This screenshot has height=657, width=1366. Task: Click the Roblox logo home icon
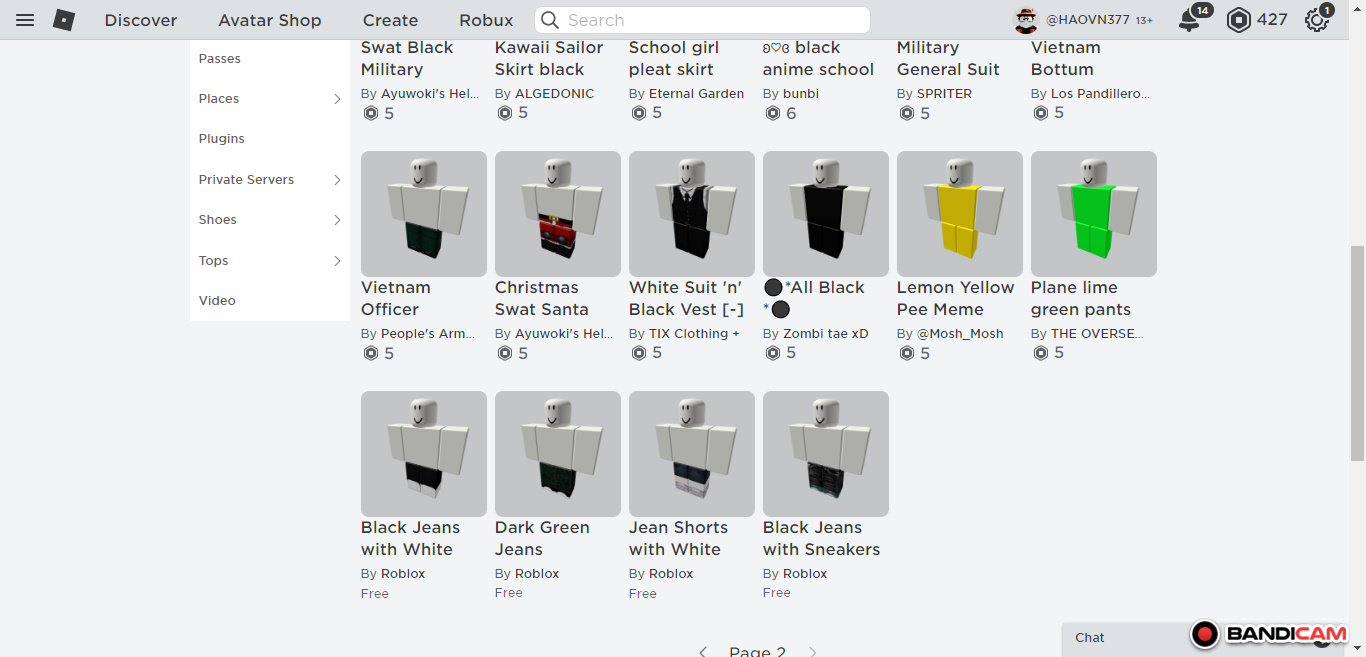click(64, 20)
